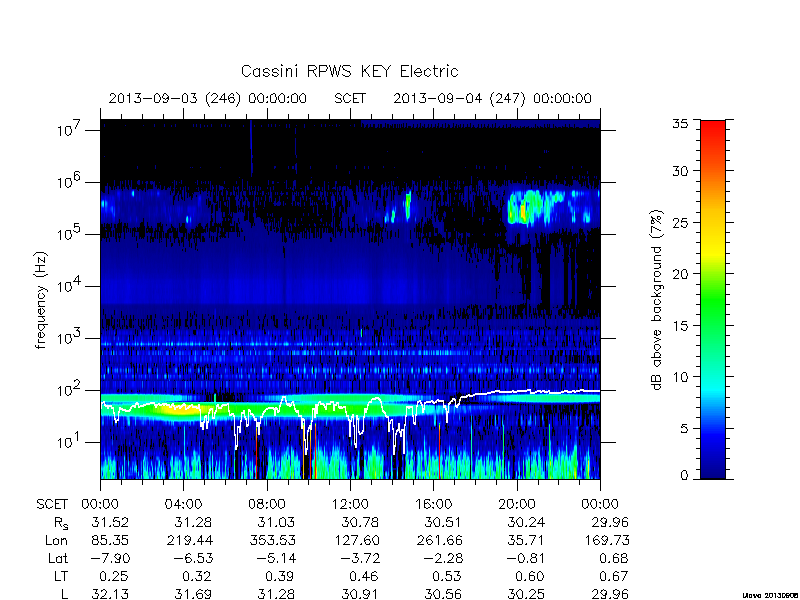Click the 10⁵ frequency axis label
This screenshot has width=800, height=600.
pyautogui.click(x=69, y=233)
